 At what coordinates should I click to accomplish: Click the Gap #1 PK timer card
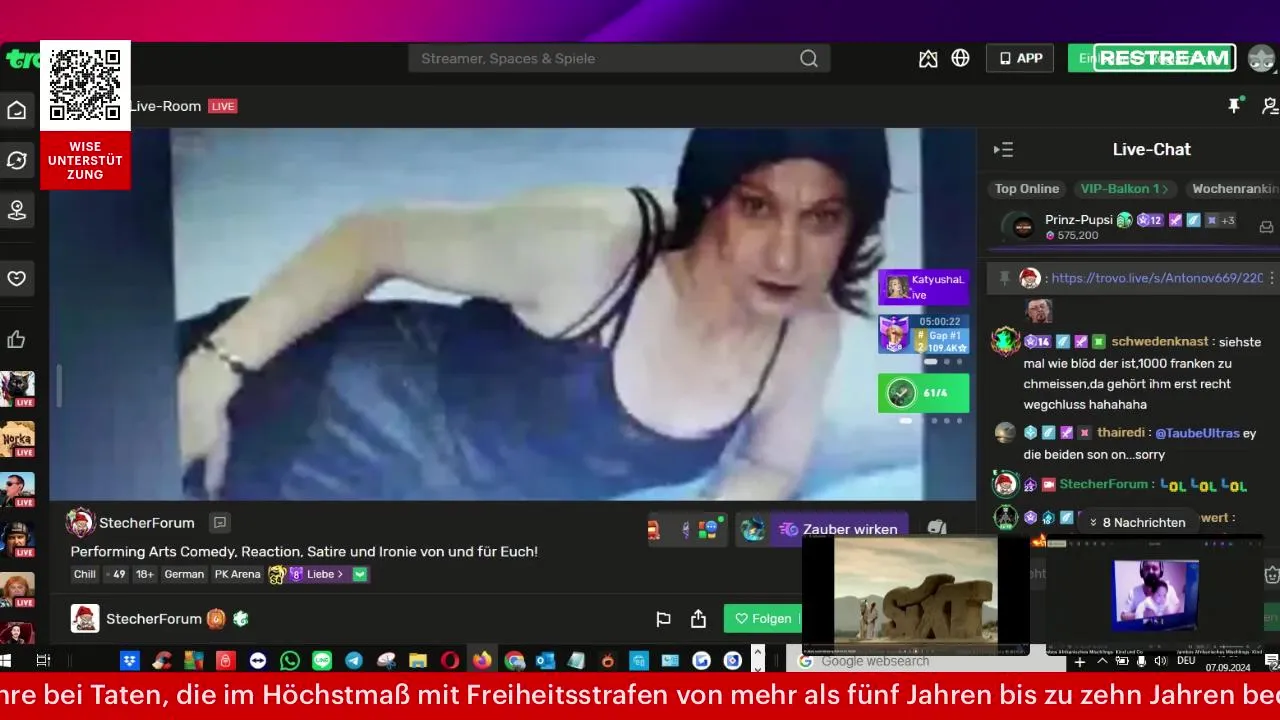923,335
